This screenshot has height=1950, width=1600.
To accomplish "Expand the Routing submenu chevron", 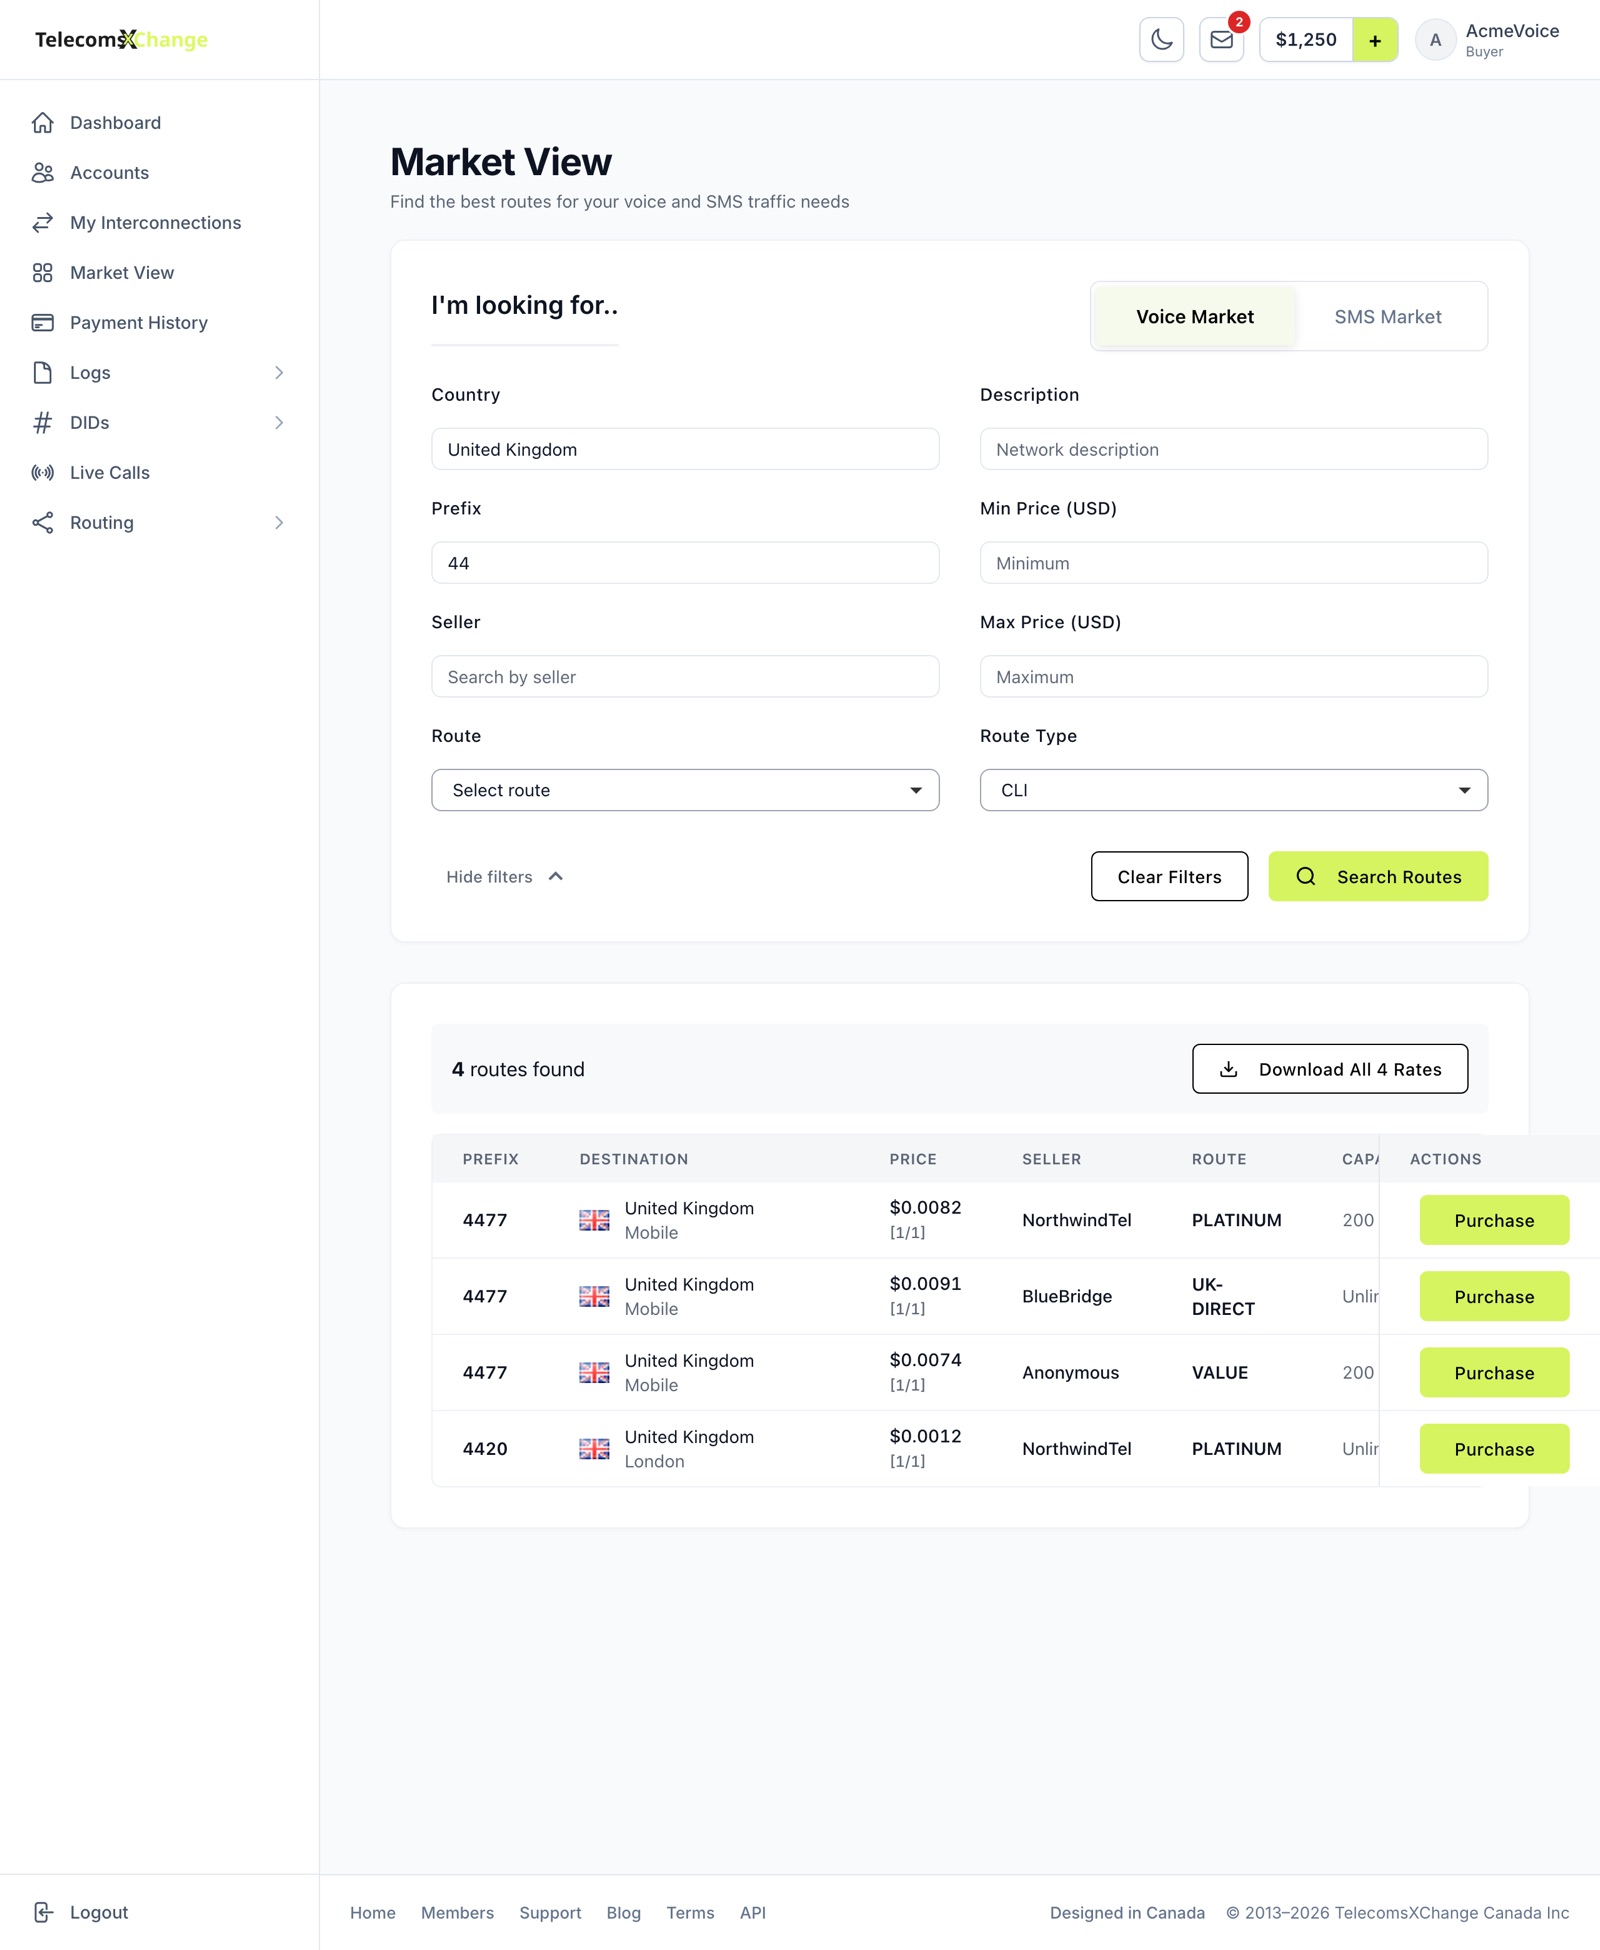I will pyautogui.click(x=279, y=523).
